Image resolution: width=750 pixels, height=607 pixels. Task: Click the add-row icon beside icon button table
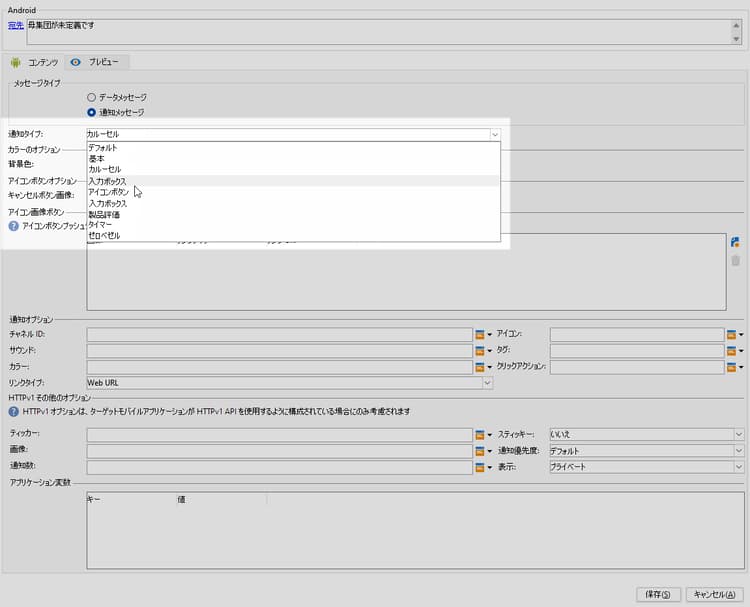pos(735,242)
